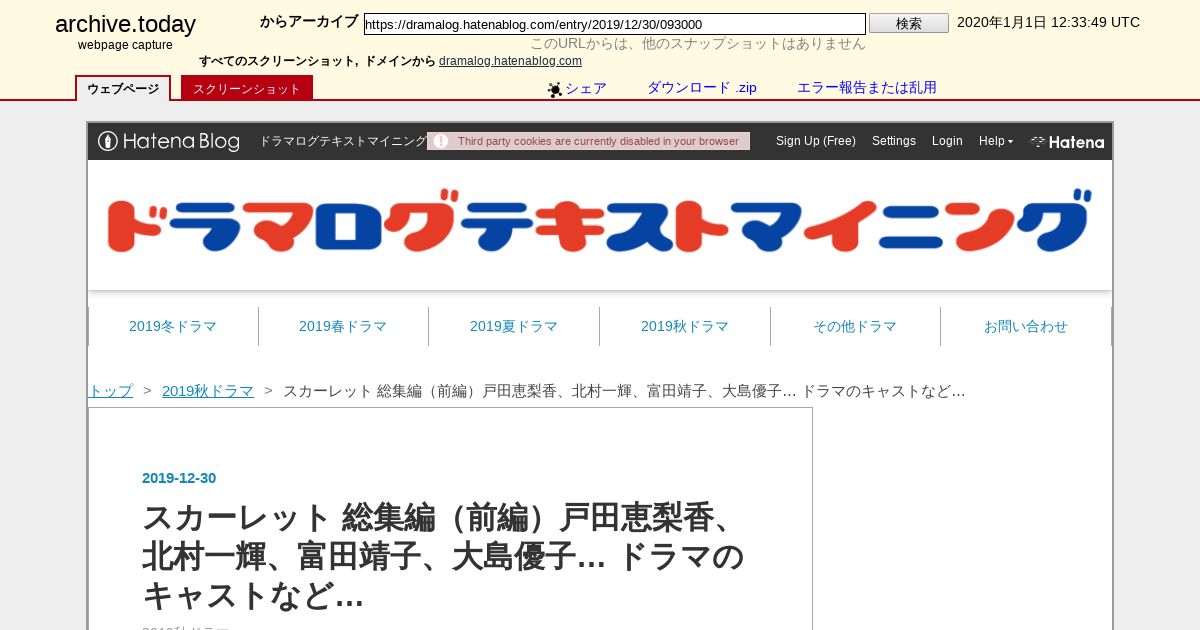The image size is (1200, 630).
Task: Switch to the スクリーンショット tab
Action: 247,88
